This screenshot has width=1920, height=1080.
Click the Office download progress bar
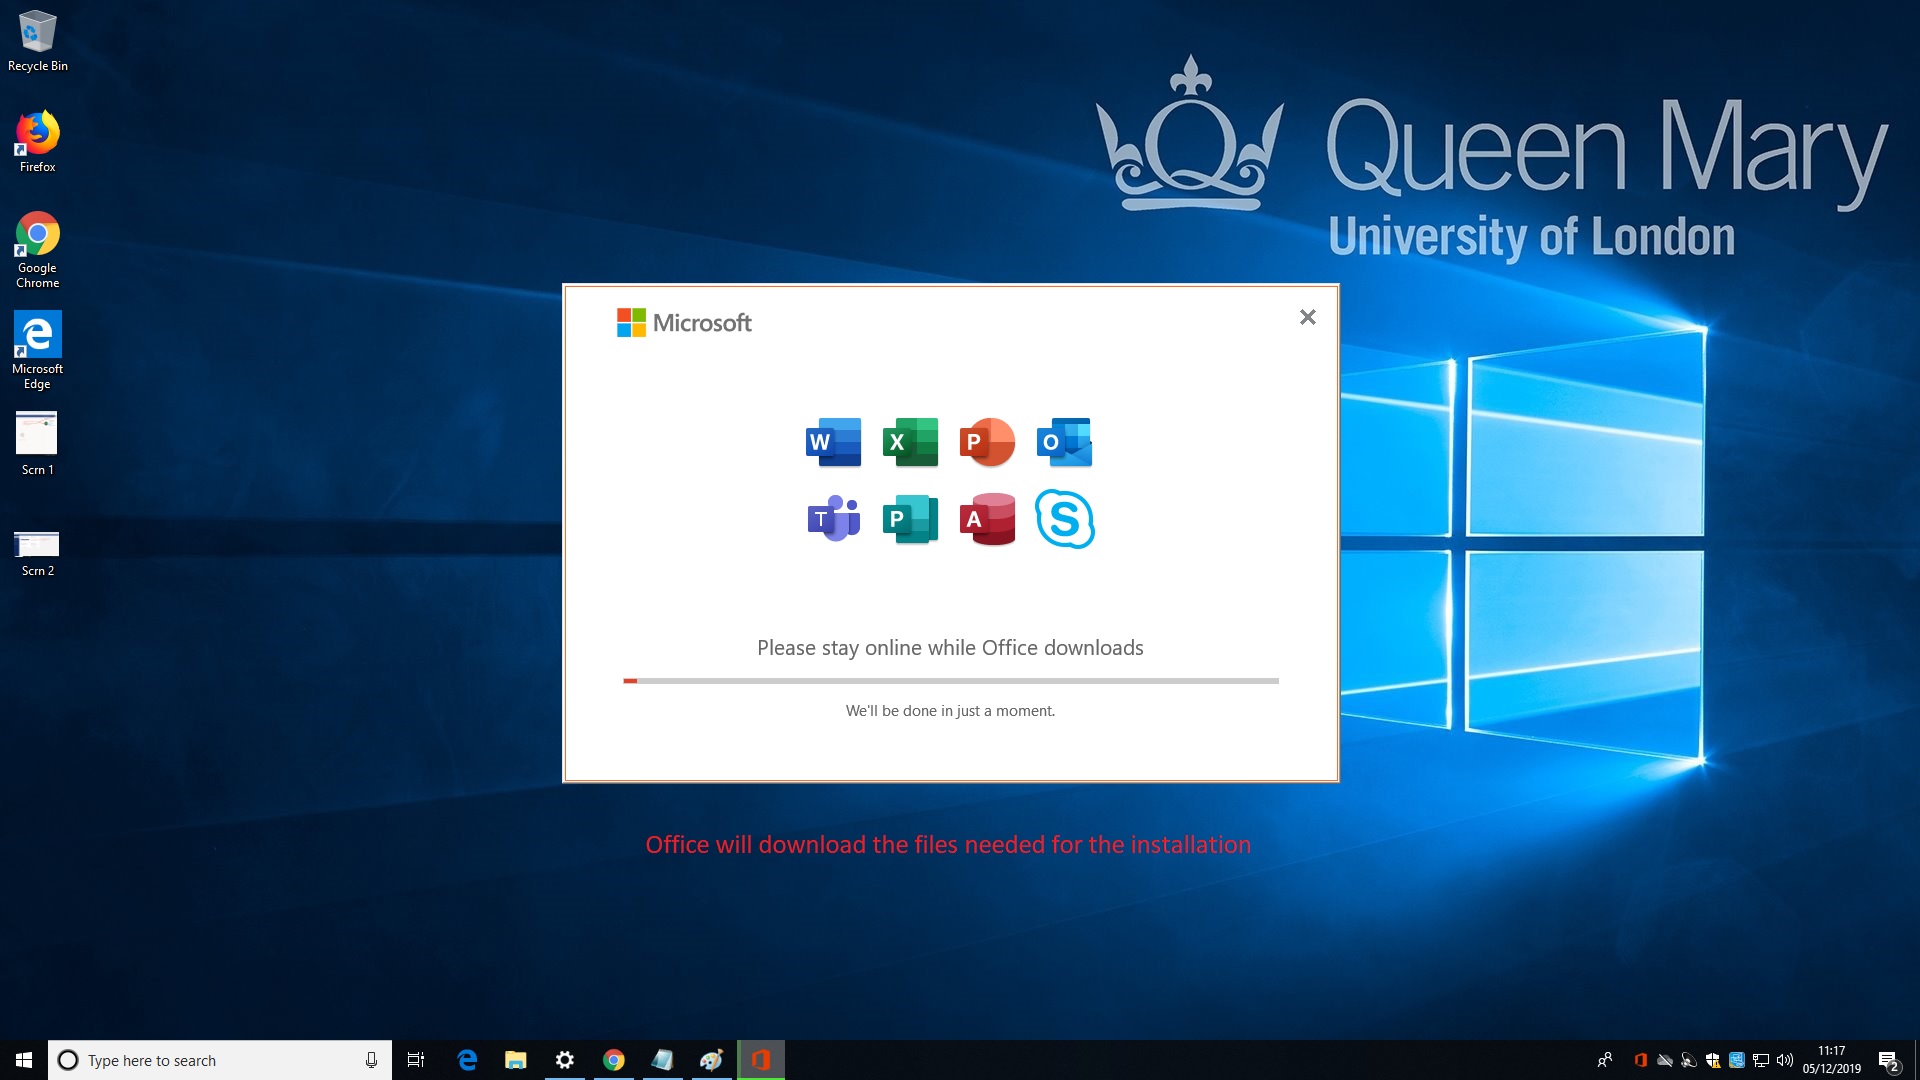coord(950,681)
